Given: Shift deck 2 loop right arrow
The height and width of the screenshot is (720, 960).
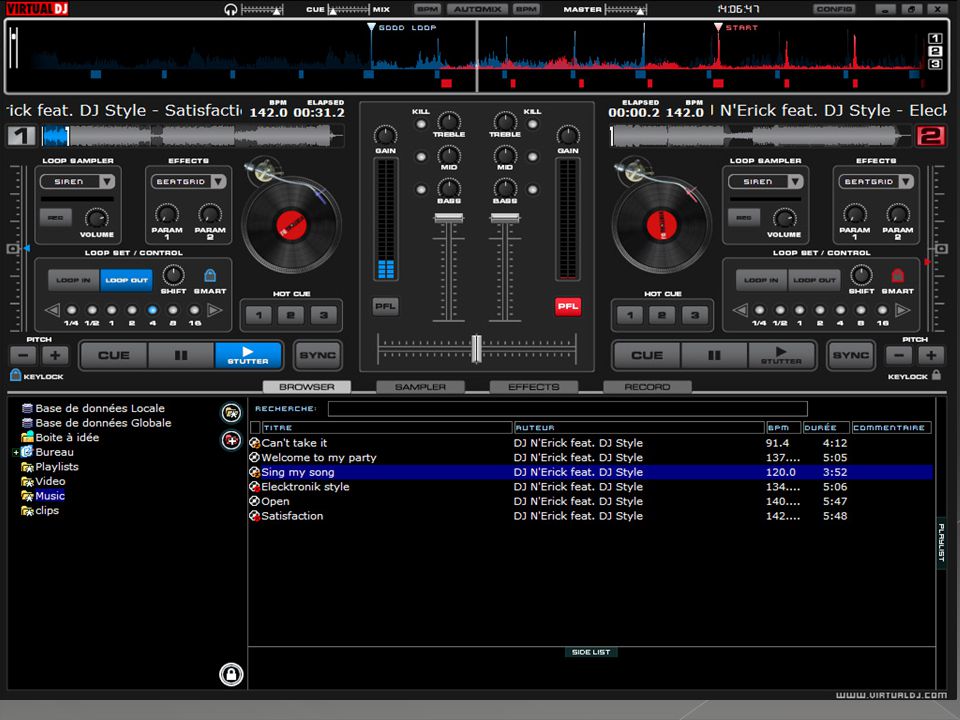Looking at the screenshot, I should 902,310.
